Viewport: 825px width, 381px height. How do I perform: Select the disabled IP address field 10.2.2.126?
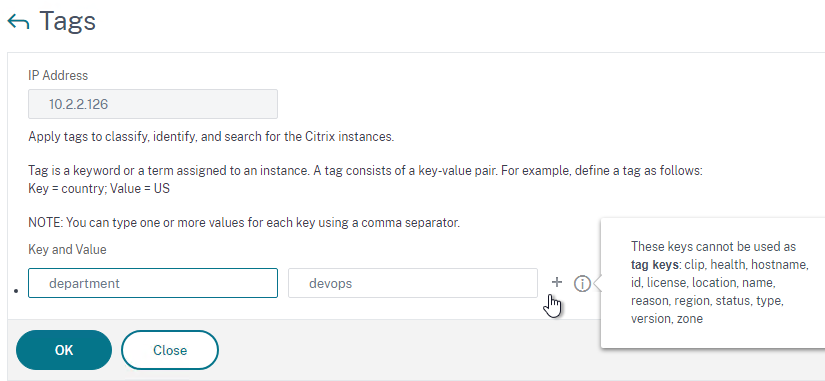pos(153,104)
